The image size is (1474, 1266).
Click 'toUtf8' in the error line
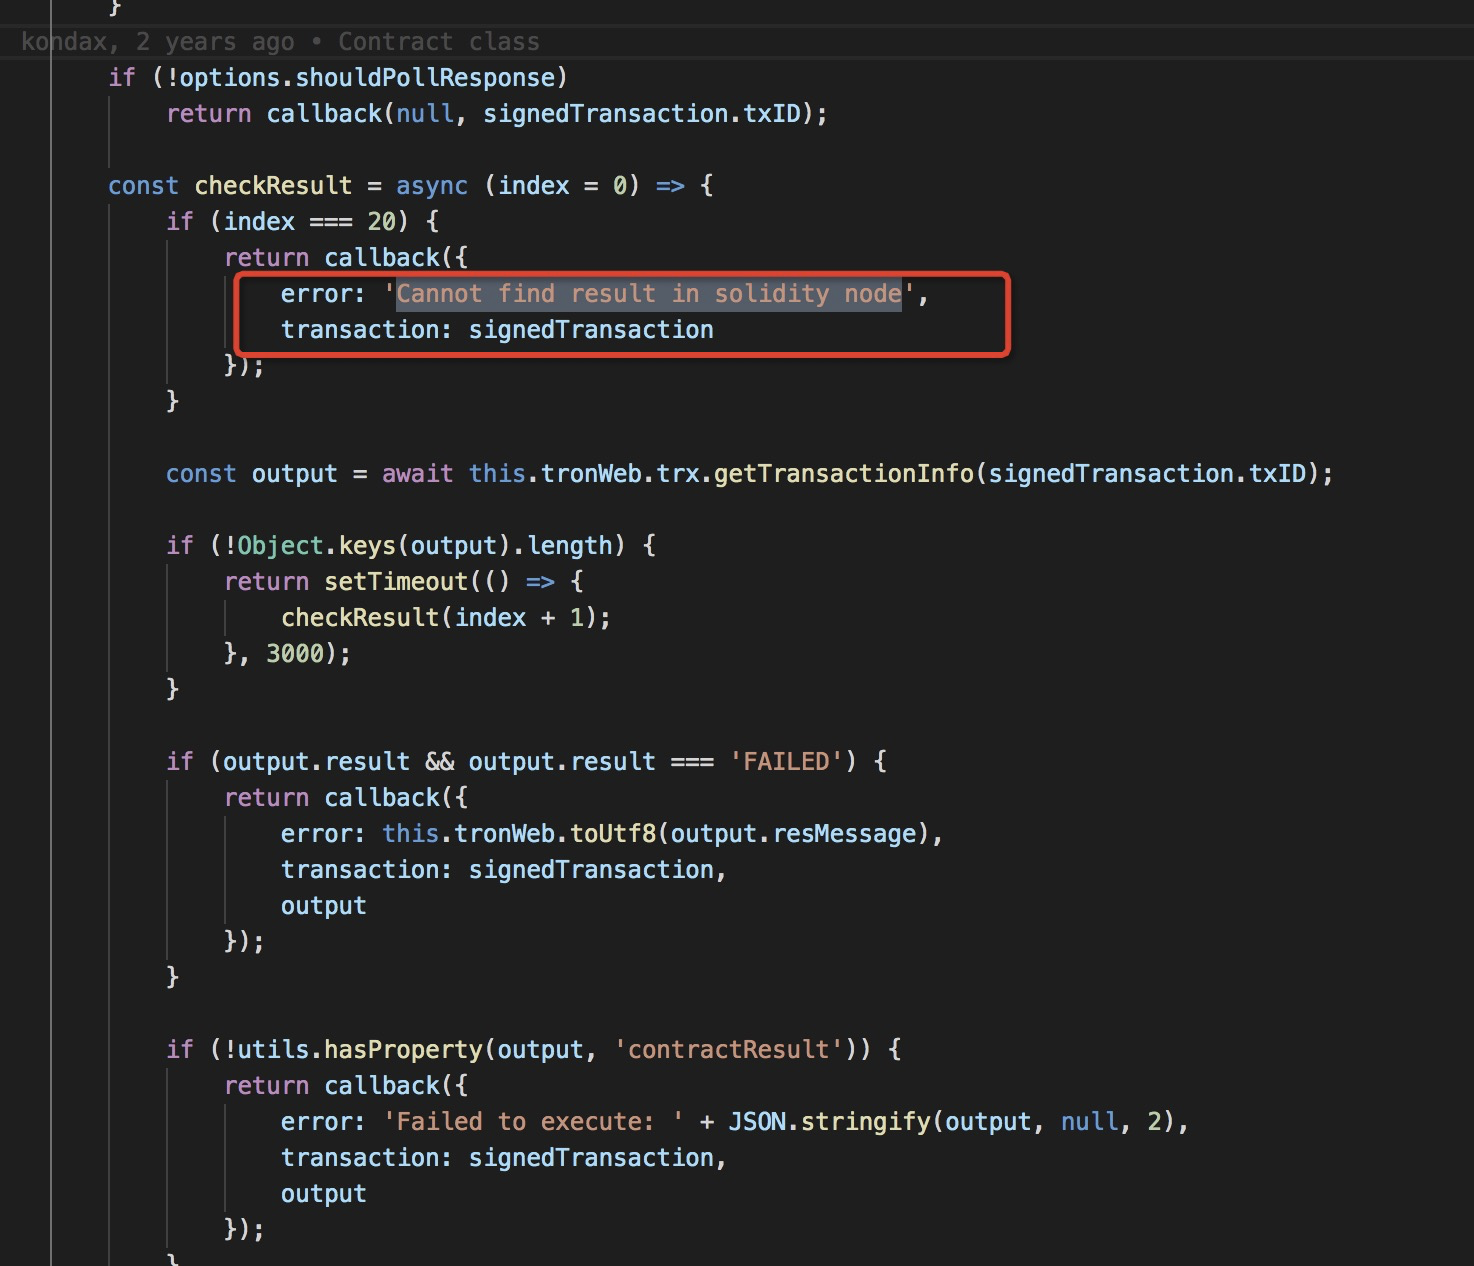tap(612, 834)
